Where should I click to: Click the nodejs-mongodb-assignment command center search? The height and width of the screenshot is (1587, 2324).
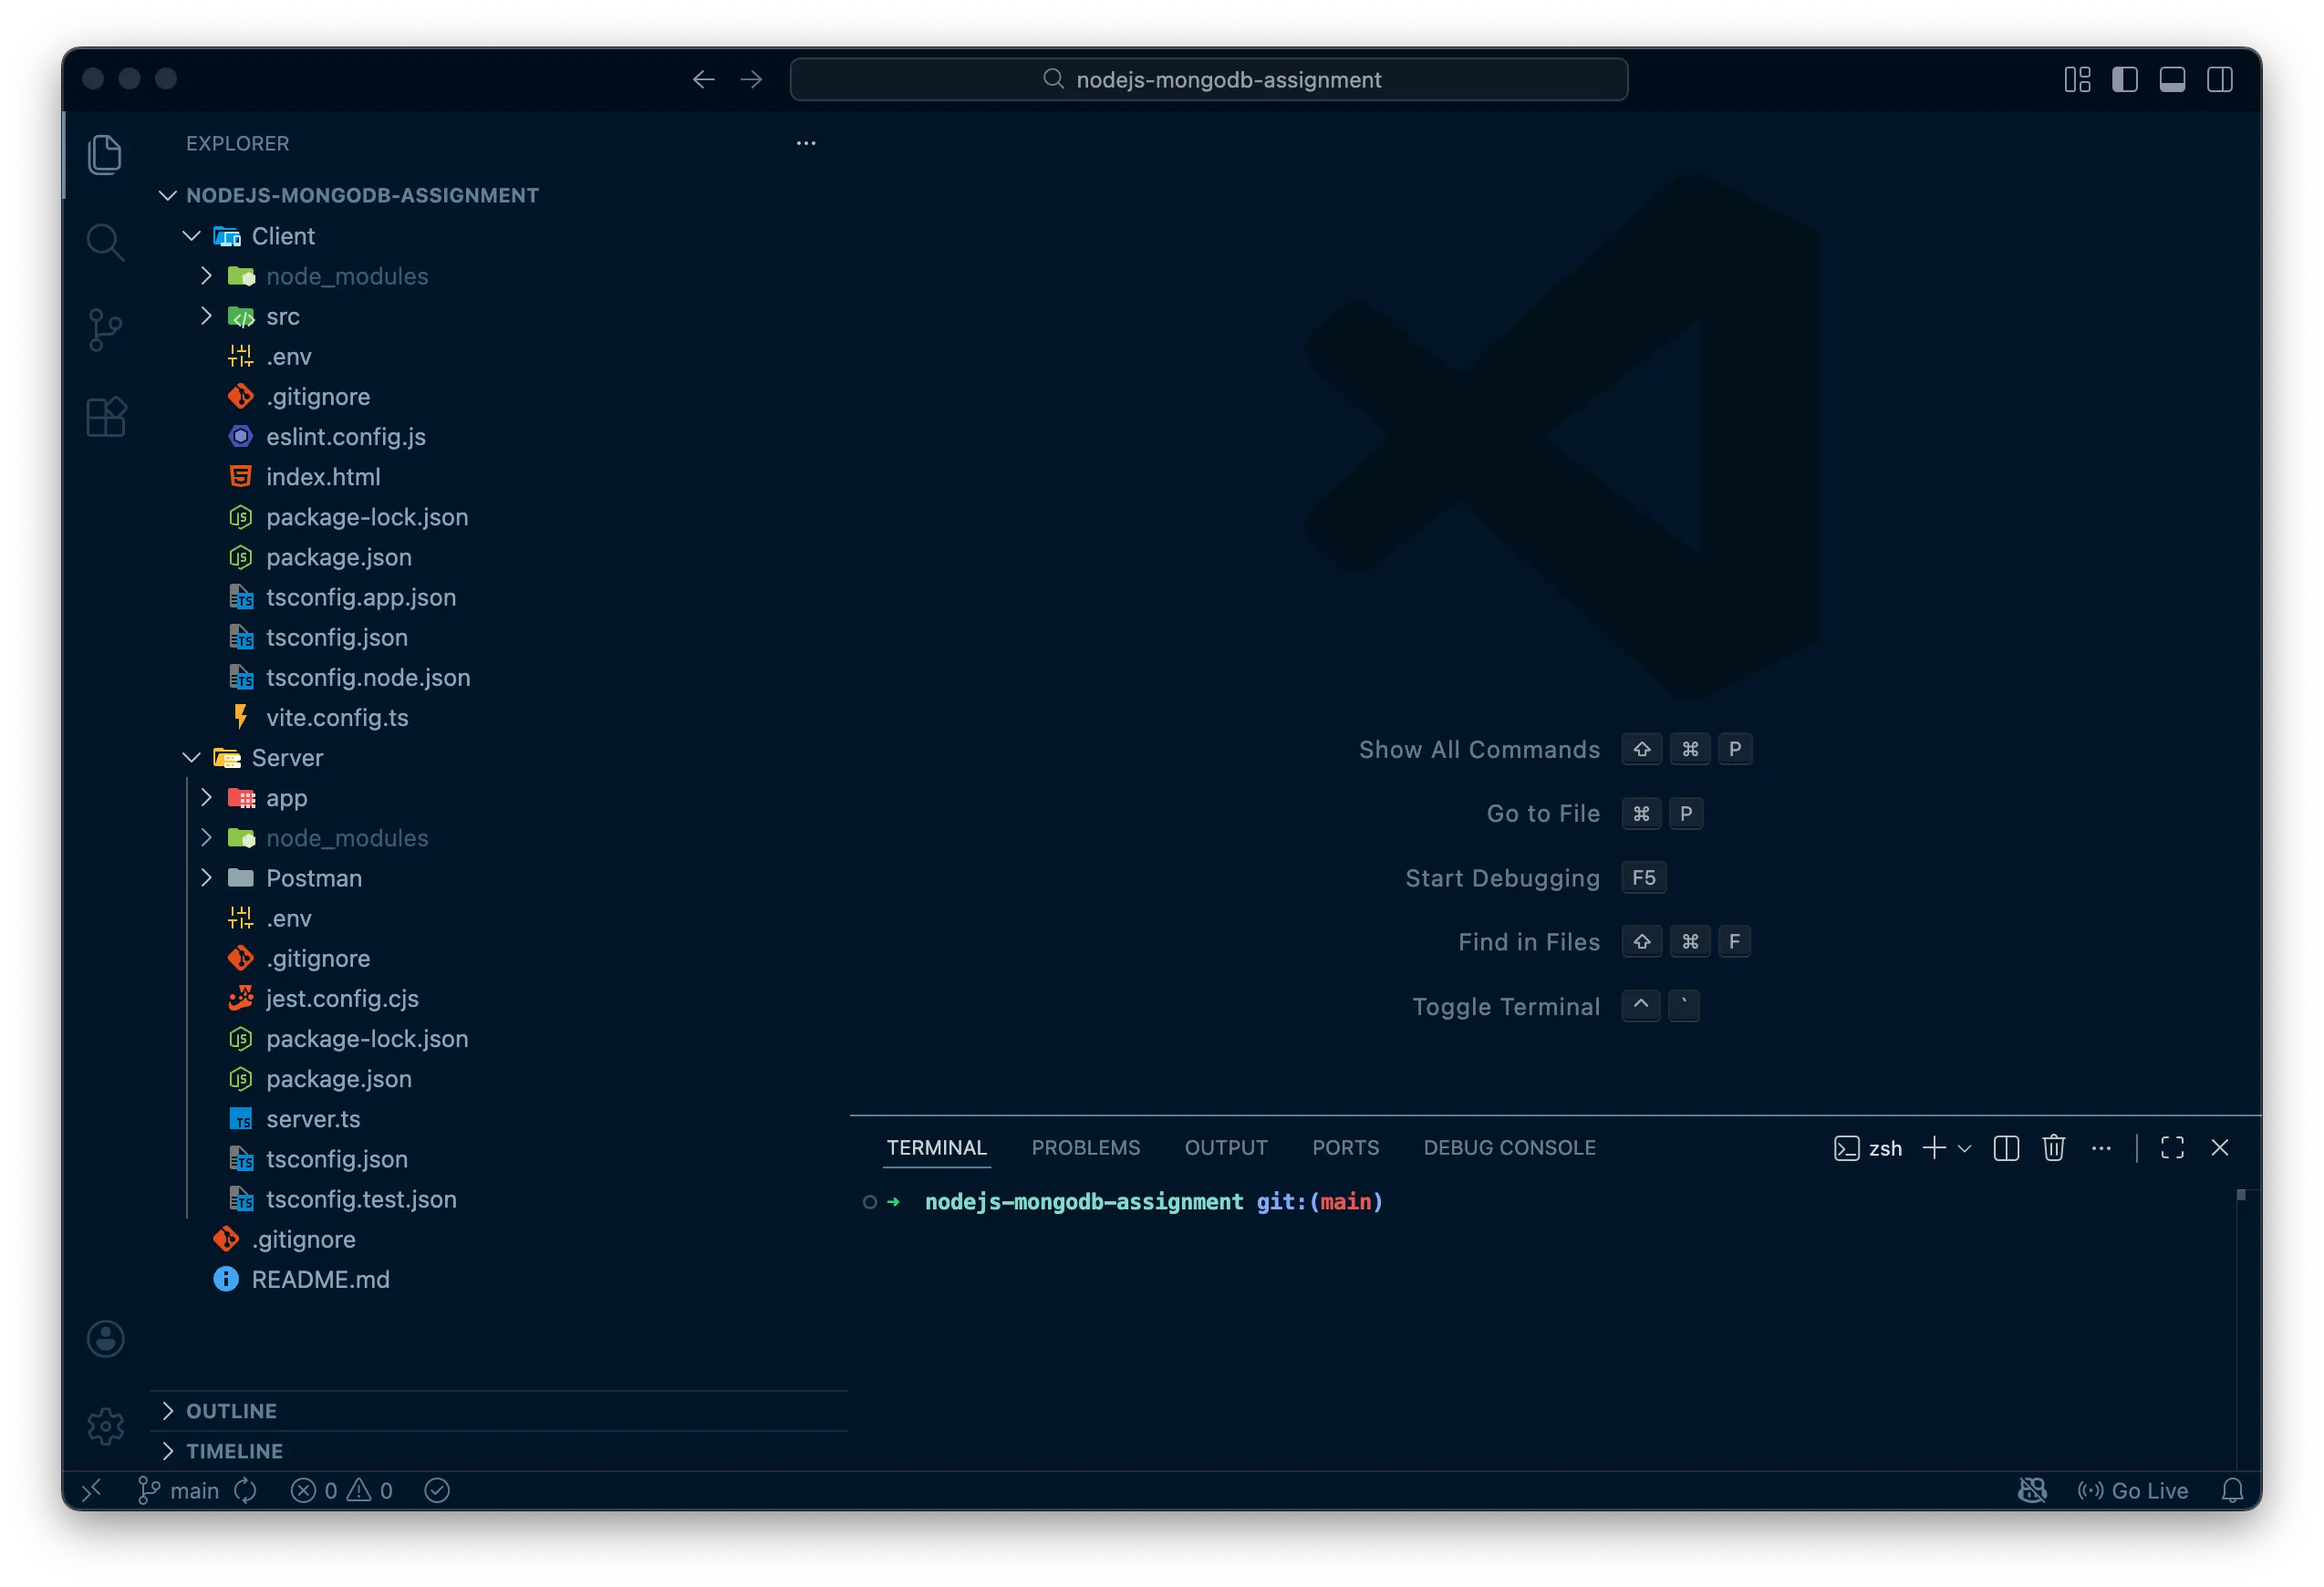tap(1208, 79)
